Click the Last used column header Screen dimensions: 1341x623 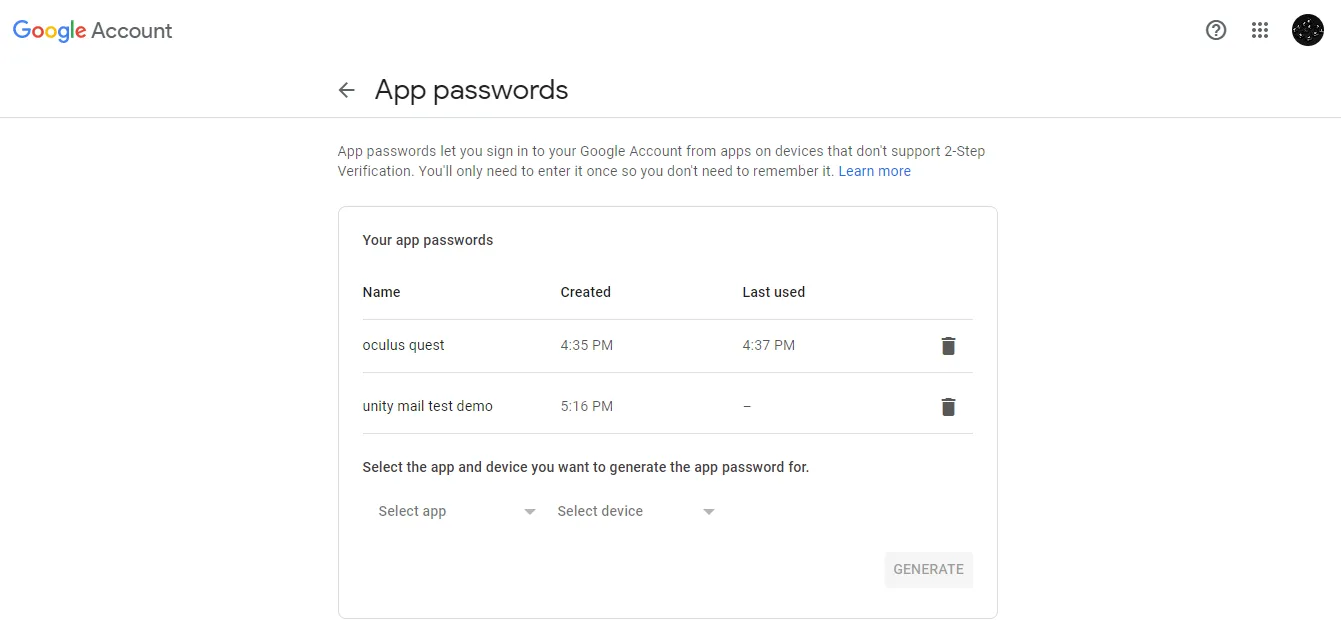(x=773, y=292)
